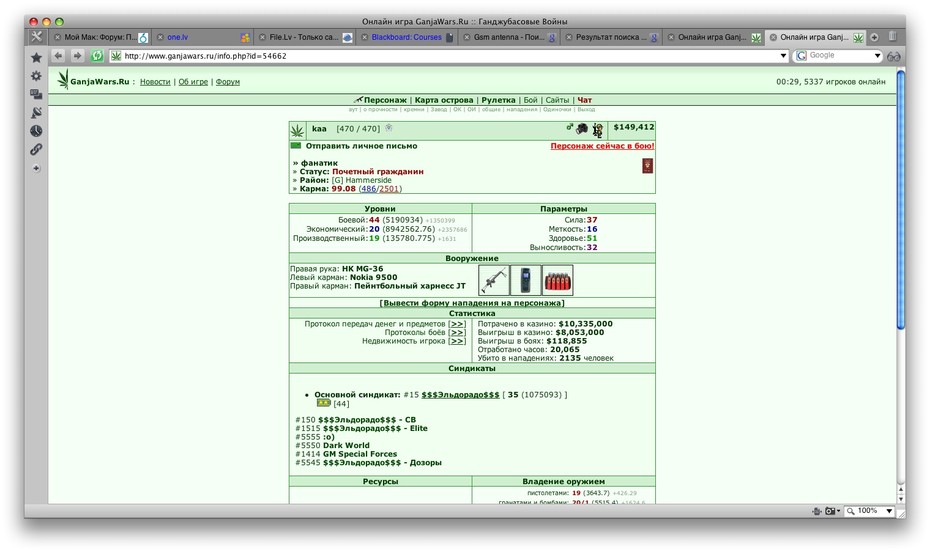This screenshot has height=552, width=930.
Task: Click the Персонаж сейчас в бою link
Action: 602,146
